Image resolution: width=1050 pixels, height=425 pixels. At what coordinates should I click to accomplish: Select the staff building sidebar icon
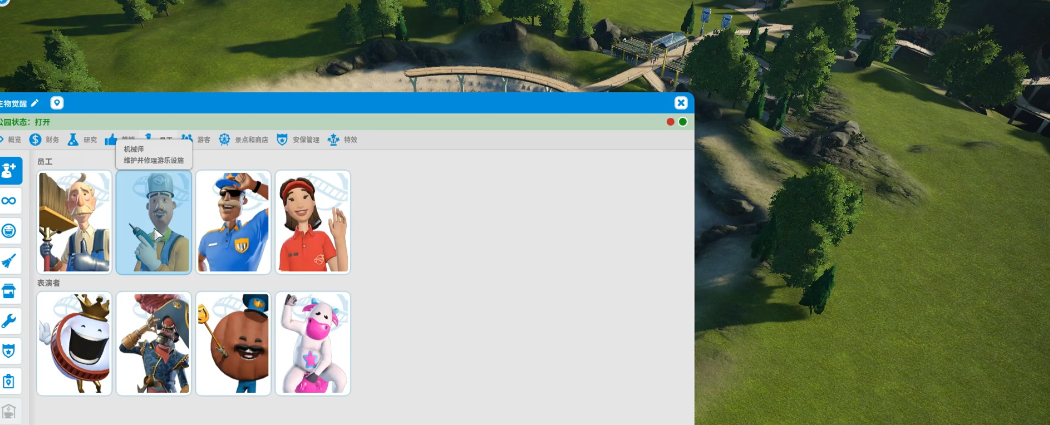click(x=9, y=411)
